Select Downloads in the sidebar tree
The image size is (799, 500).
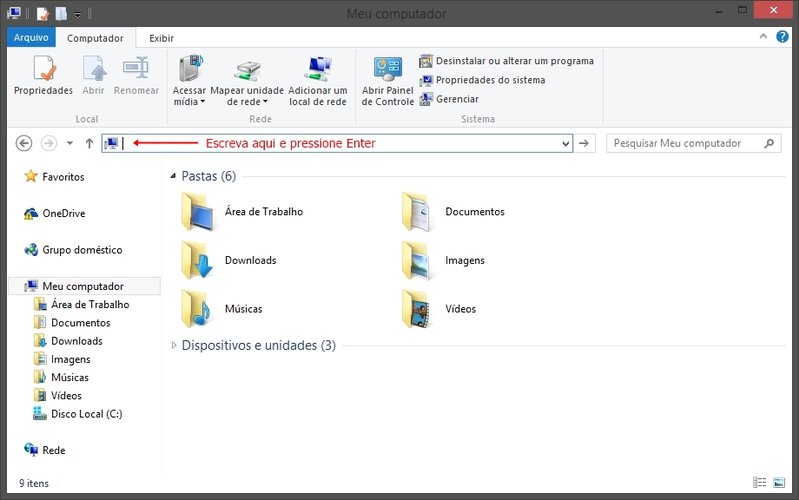click(68, 341)
